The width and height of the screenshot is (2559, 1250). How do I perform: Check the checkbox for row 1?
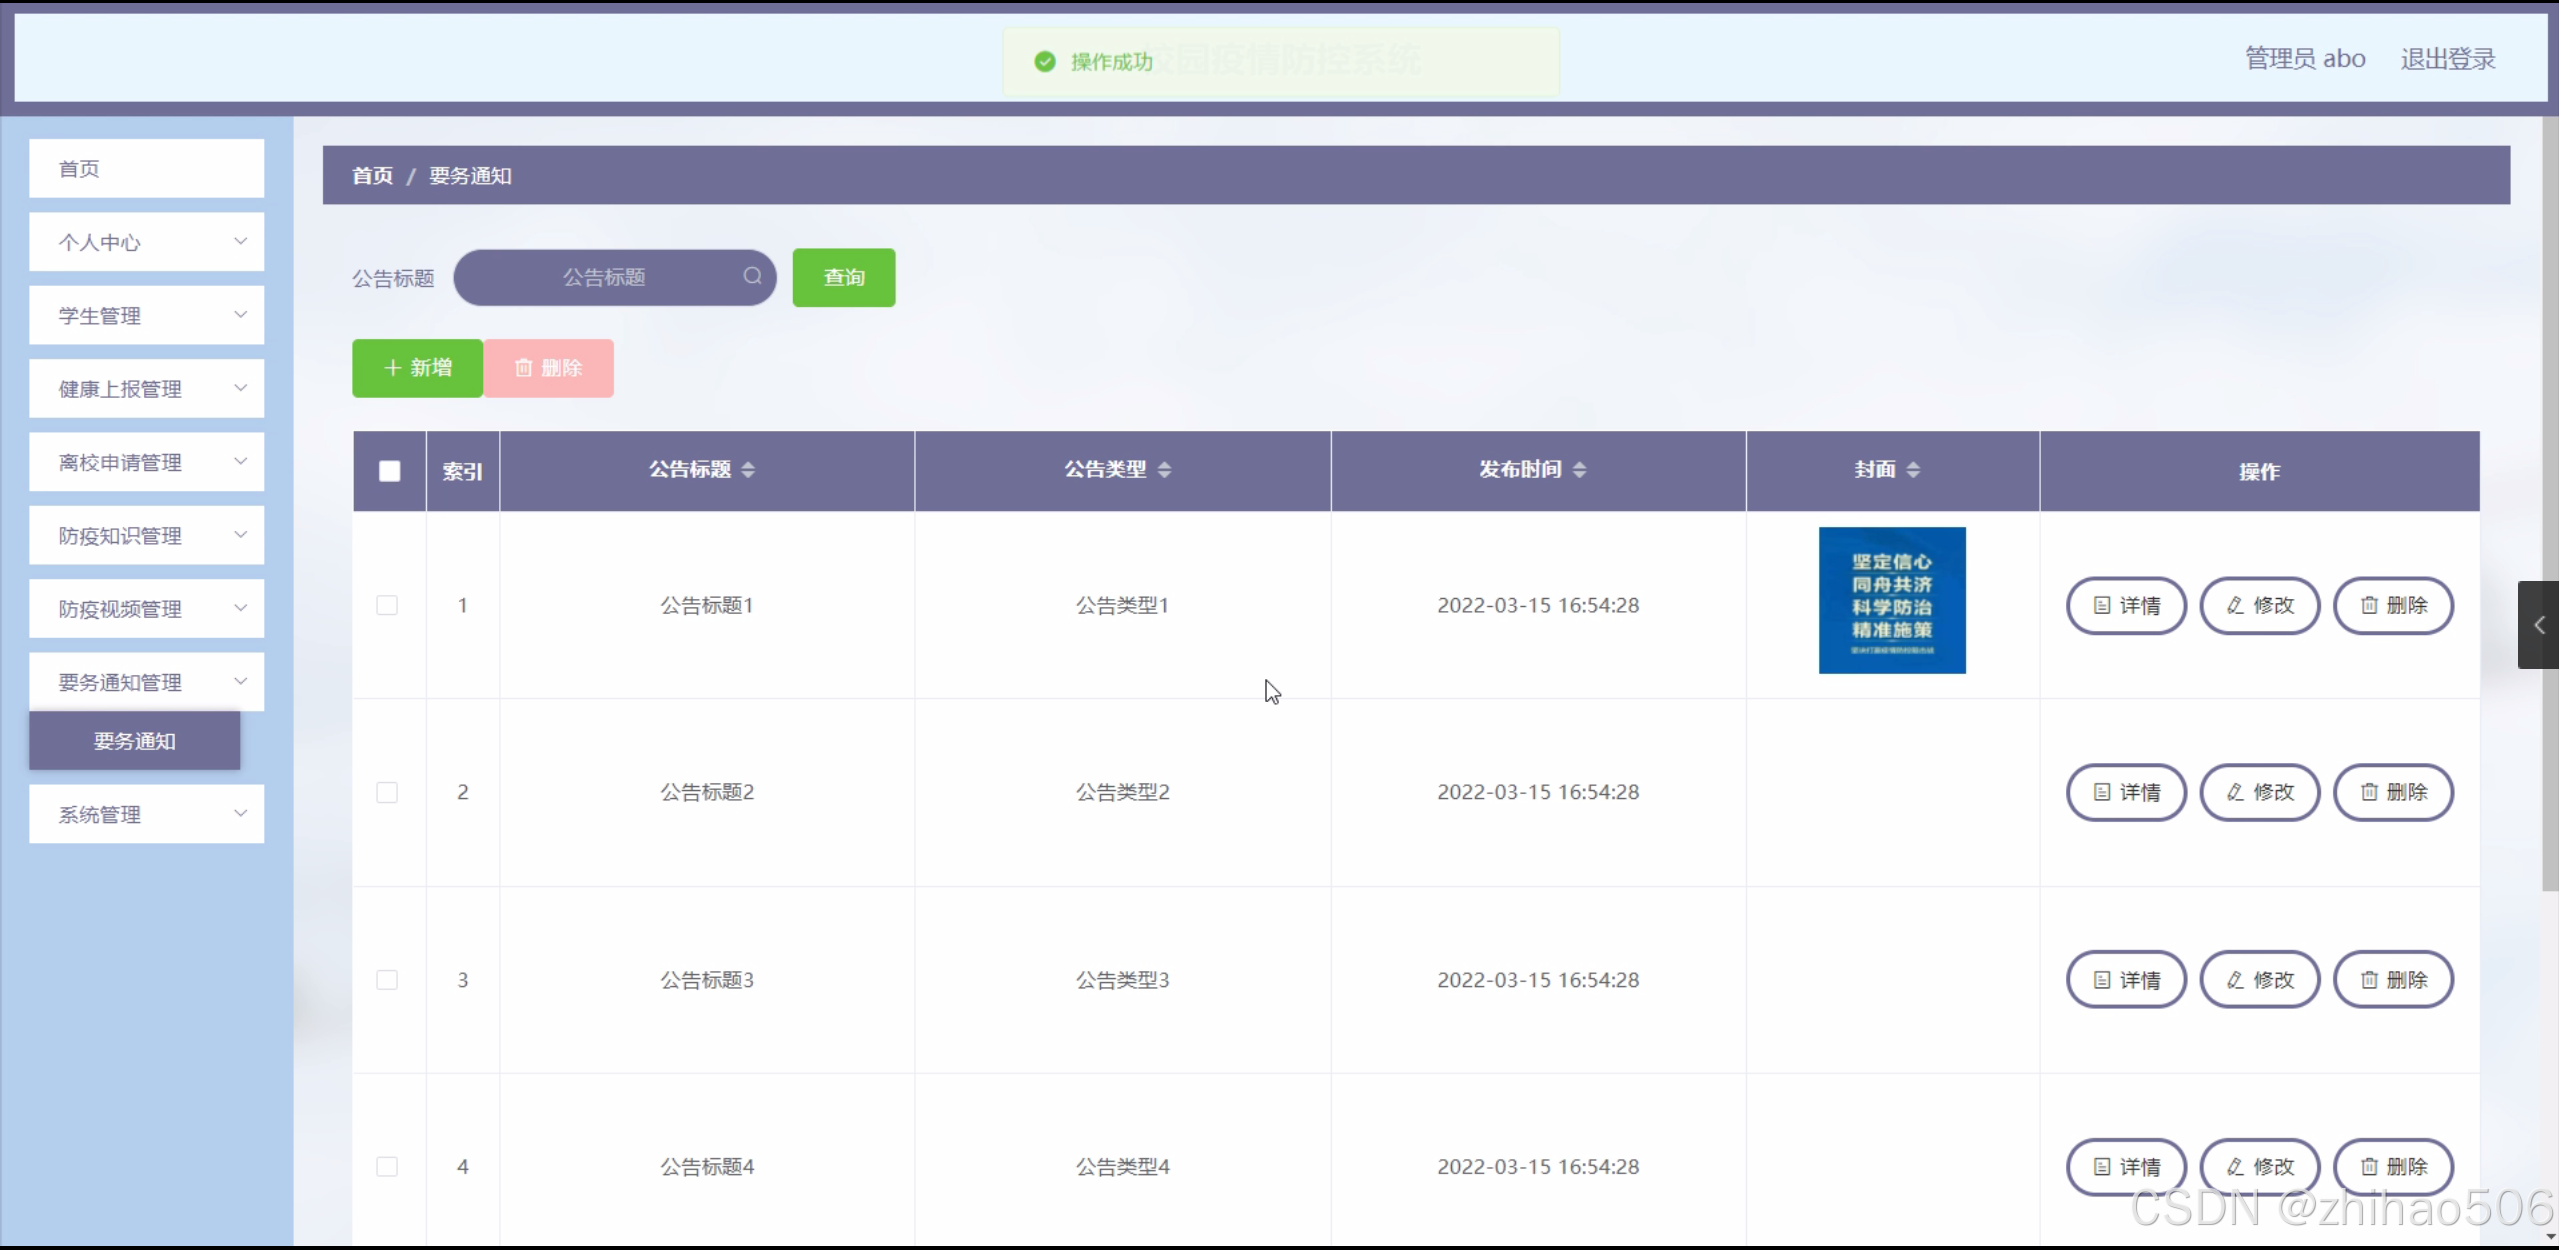387,606
